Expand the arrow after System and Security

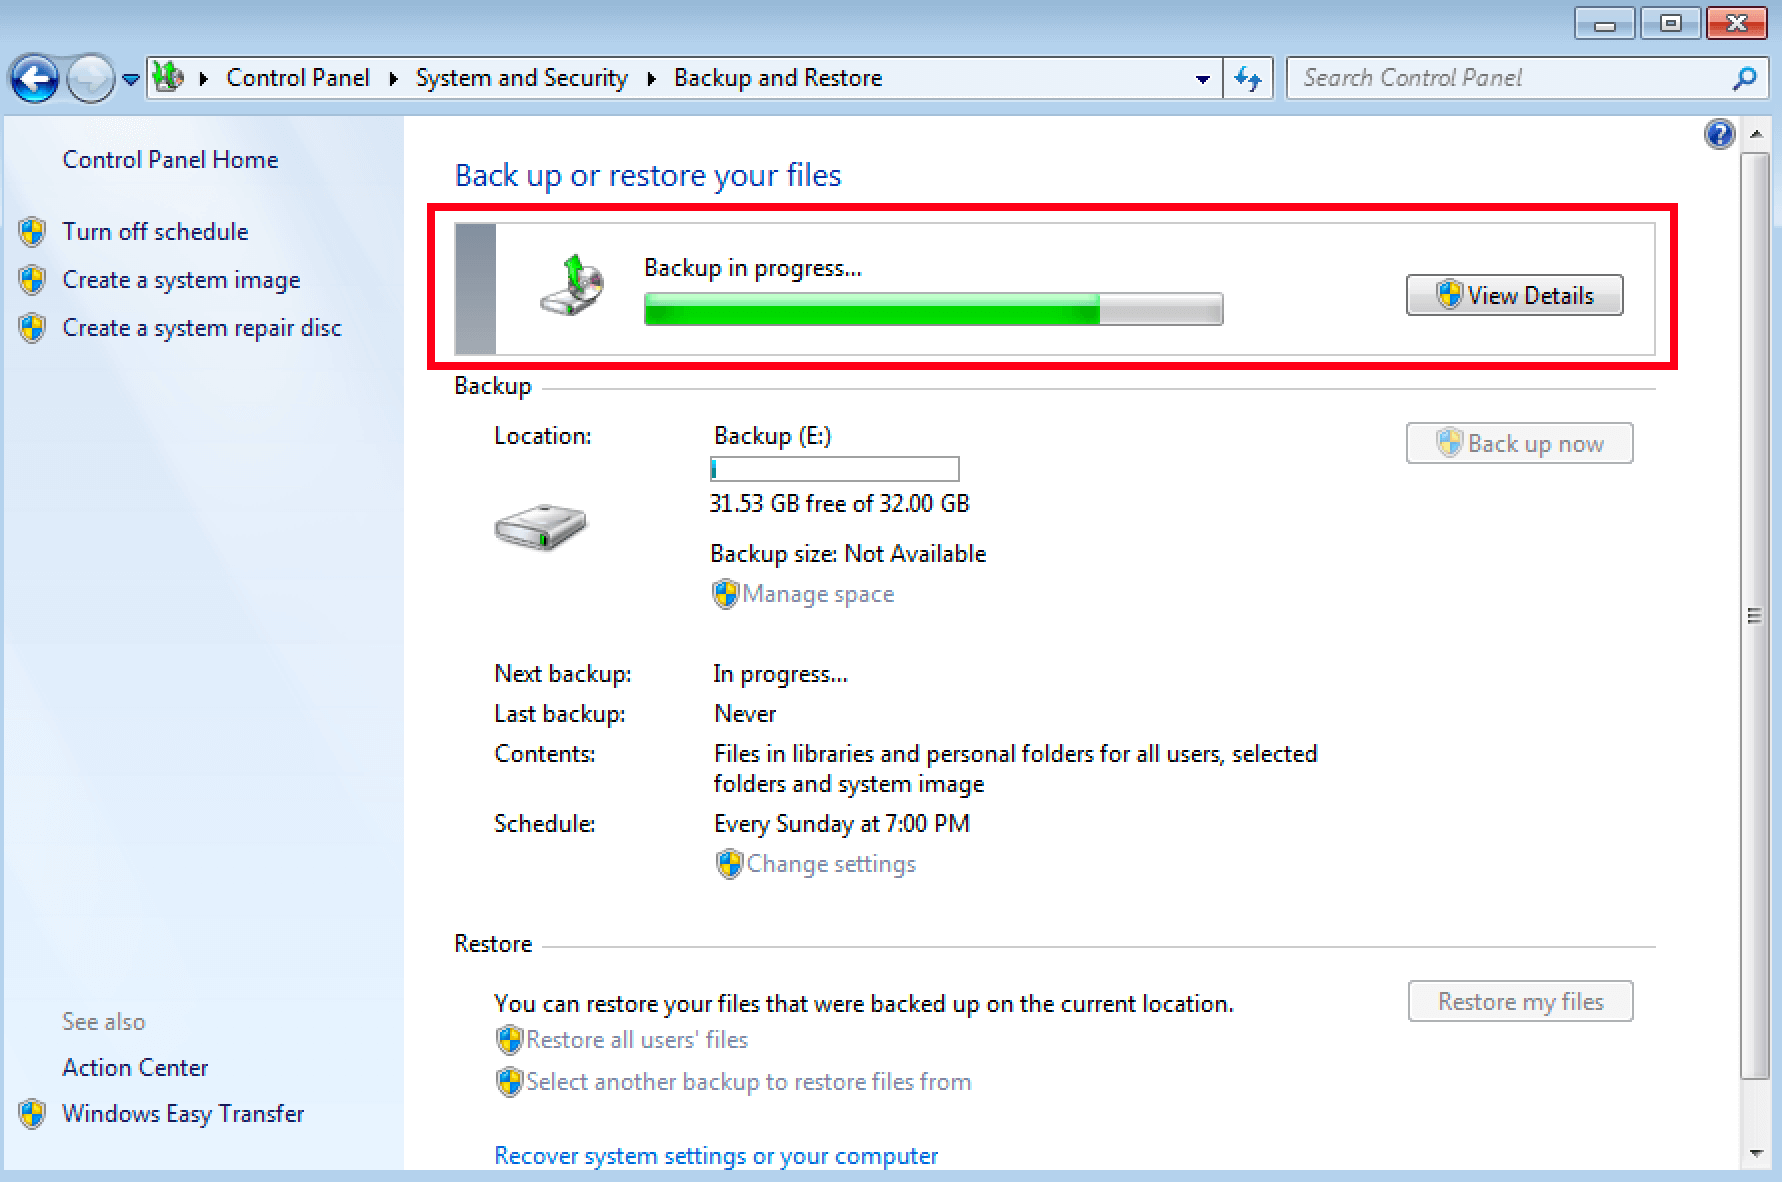pos(651,78)
